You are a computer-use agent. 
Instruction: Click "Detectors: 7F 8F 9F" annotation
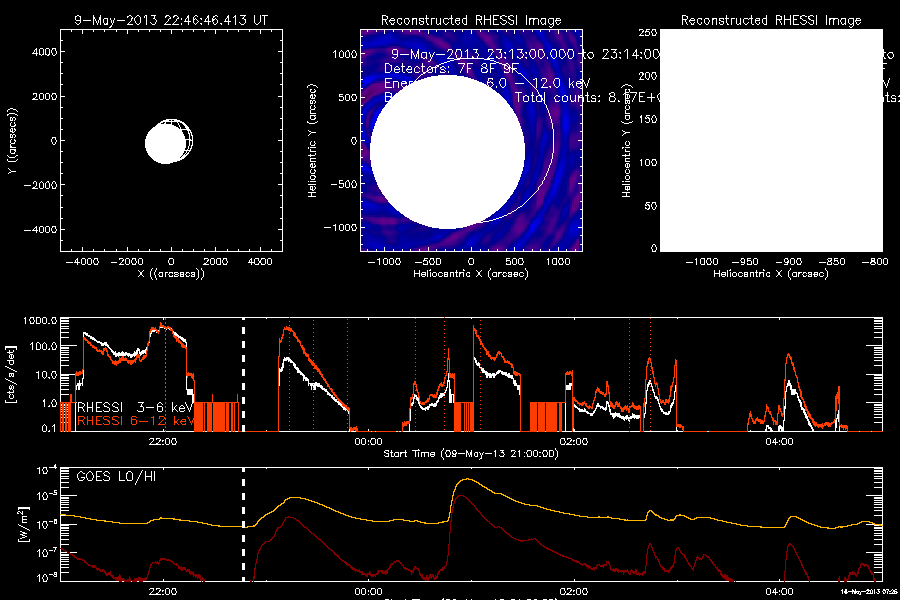click(451, 68)
